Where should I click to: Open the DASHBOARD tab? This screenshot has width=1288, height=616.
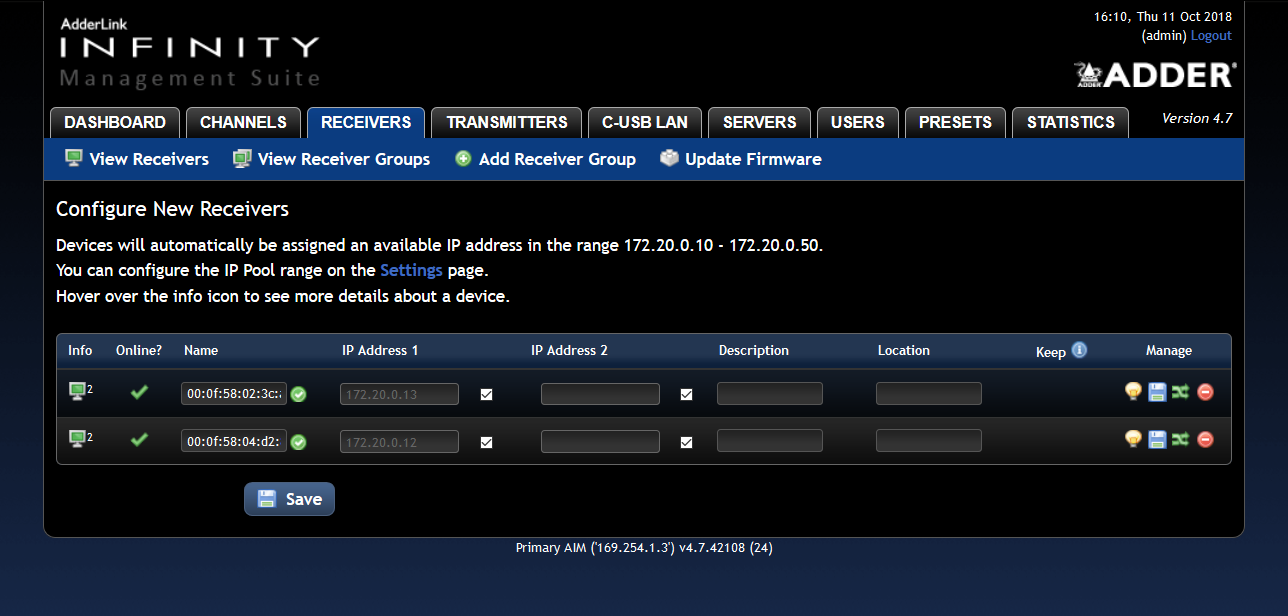tap(115, 122)
